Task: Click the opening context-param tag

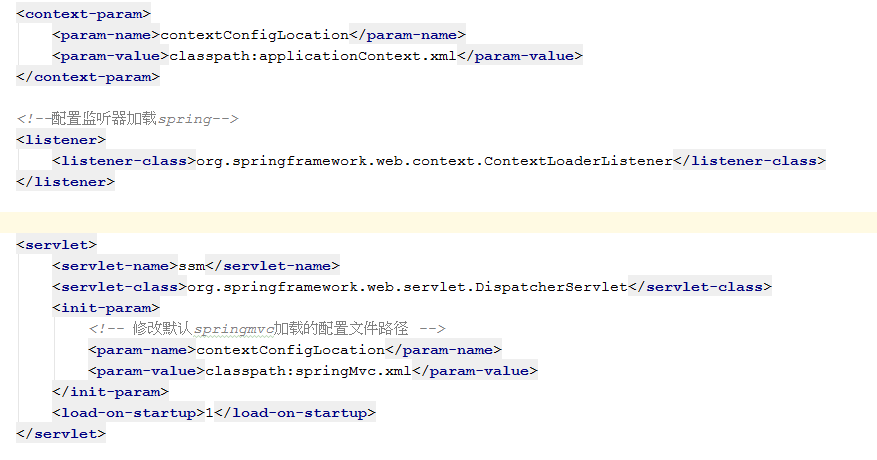Action: pos(83,13)
